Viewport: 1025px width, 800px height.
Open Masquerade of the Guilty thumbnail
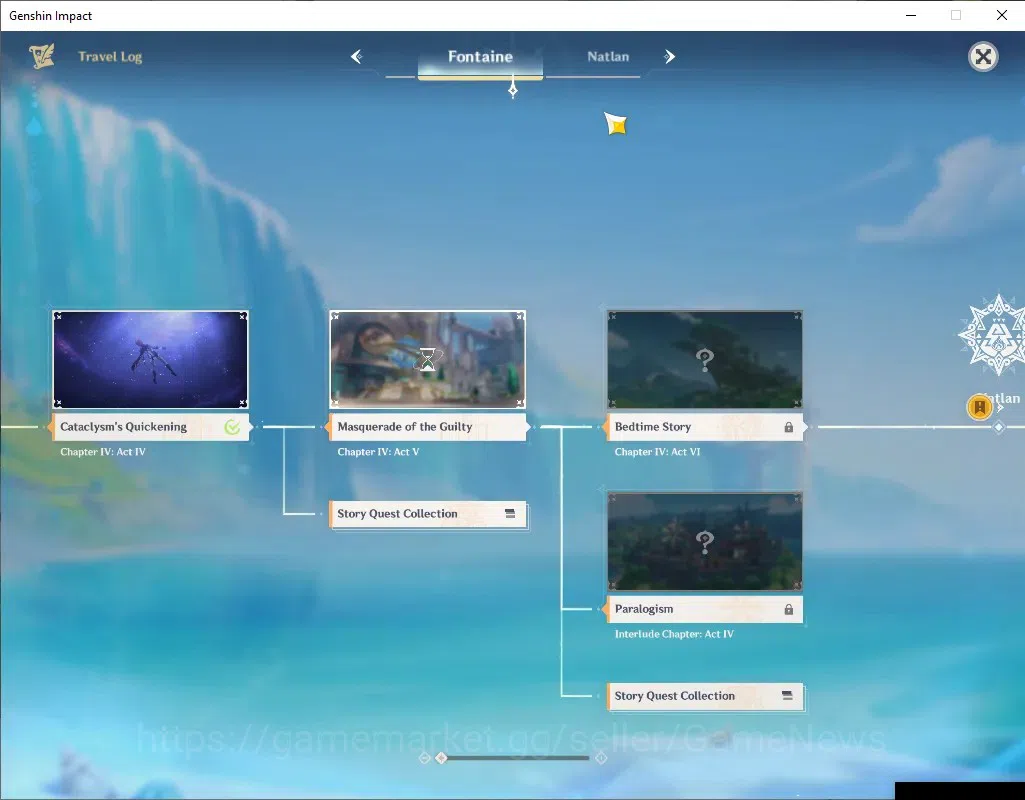tap(428, 359)
